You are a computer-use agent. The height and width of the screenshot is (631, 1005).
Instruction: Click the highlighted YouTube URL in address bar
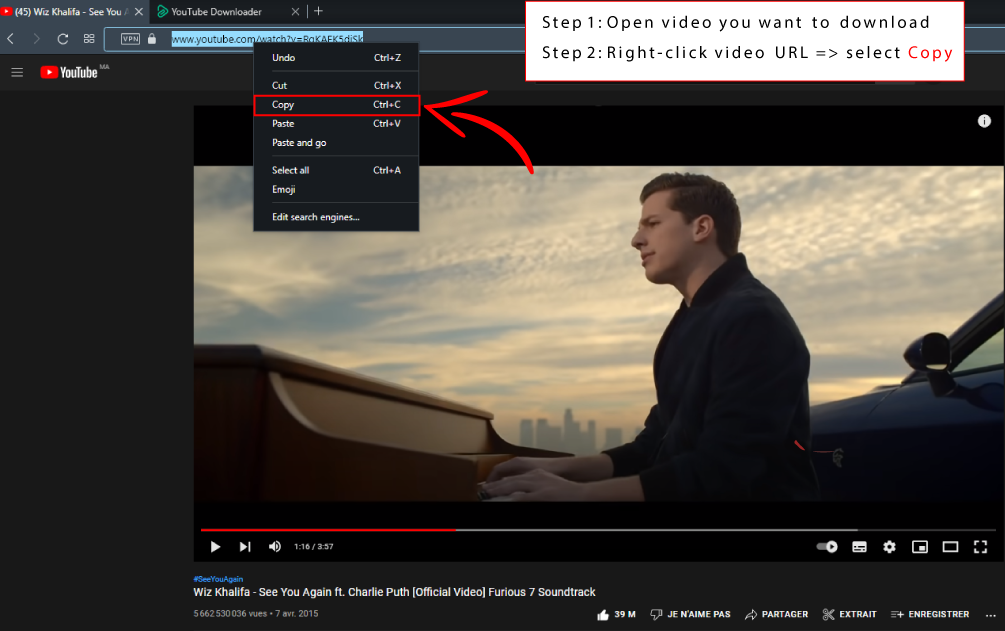click(267, 38)
